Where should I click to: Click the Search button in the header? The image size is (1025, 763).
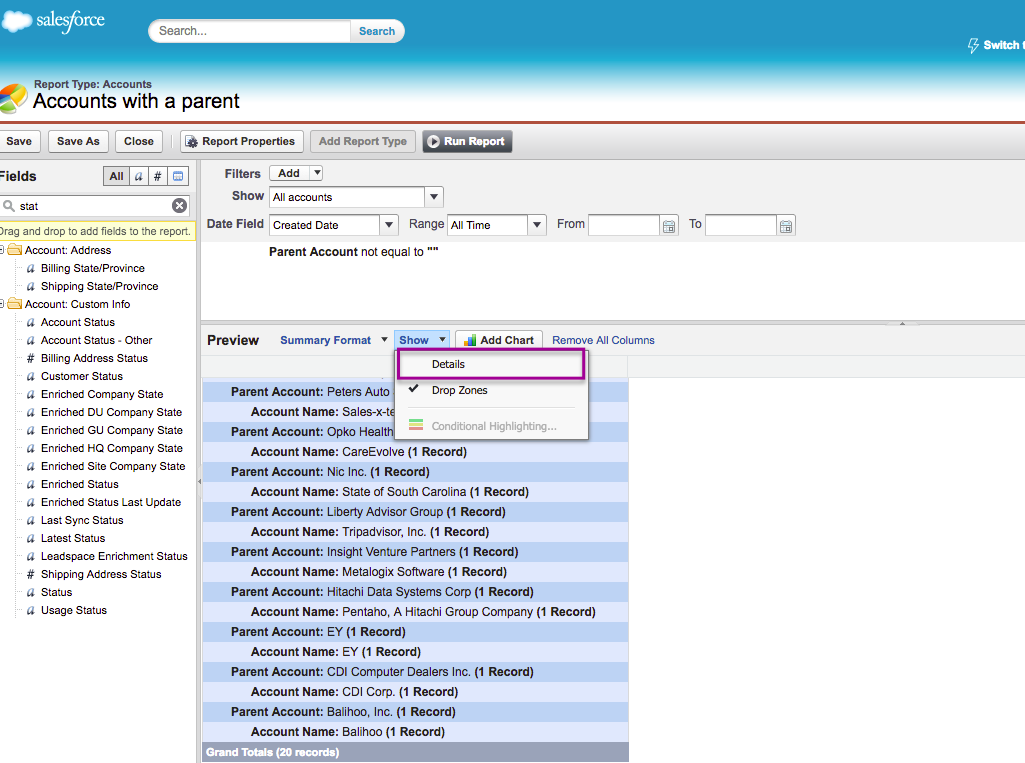[x=377, y=31]
